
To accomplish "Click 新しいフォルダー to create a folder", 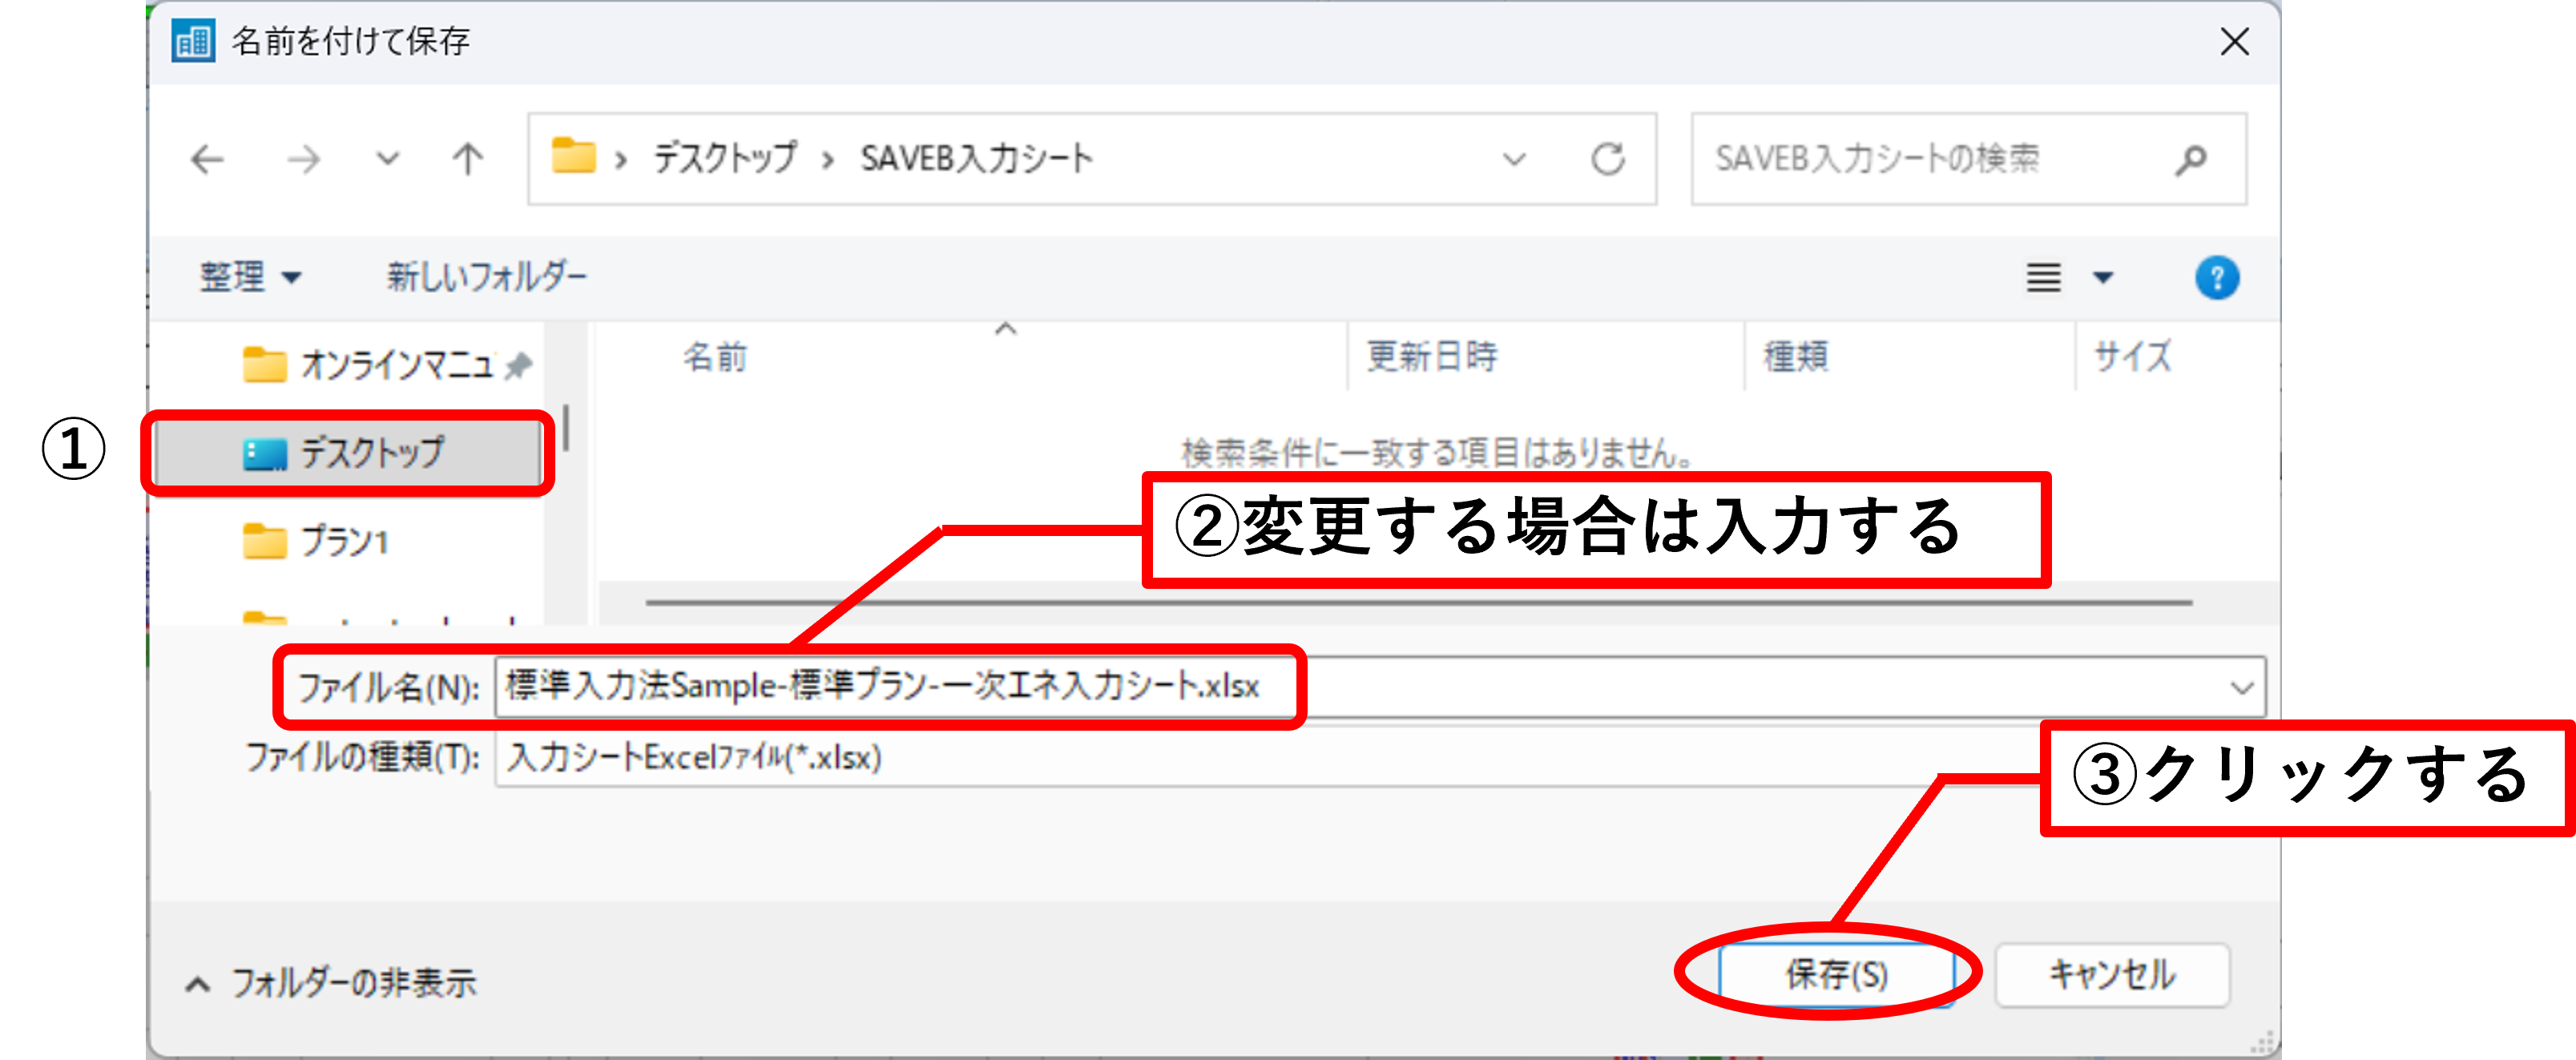I will click(487, 277).
